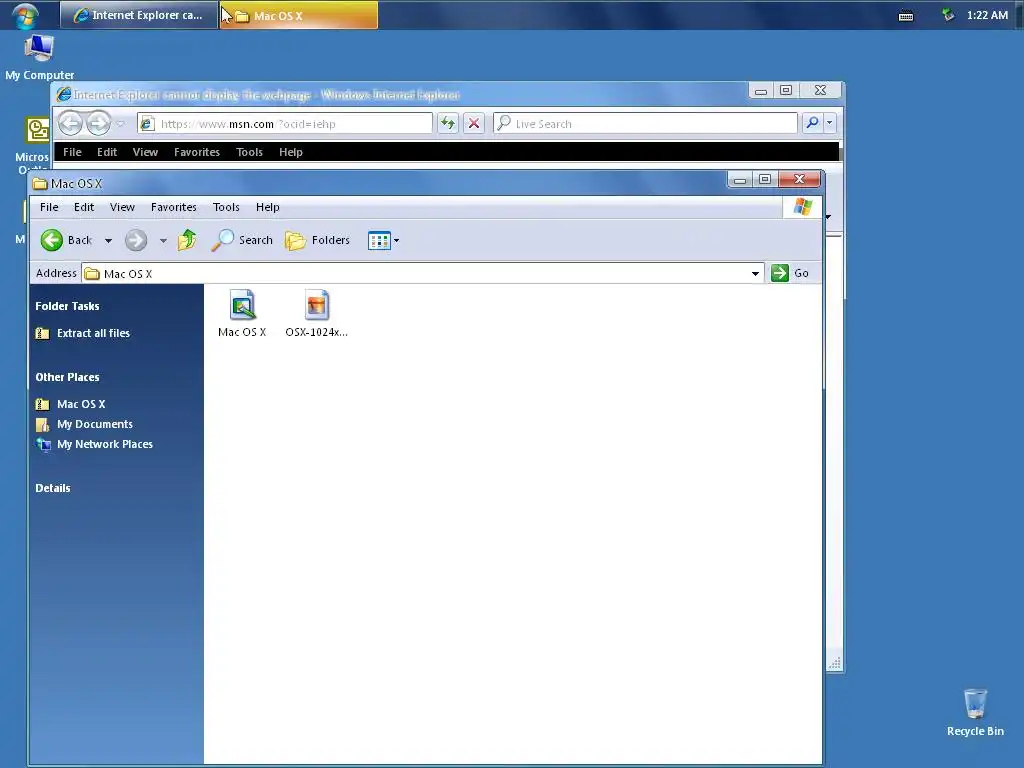Open File menu in Mac OS X window
The image size is (1024, 768).
pyautogui.click(x=49, y=207)
